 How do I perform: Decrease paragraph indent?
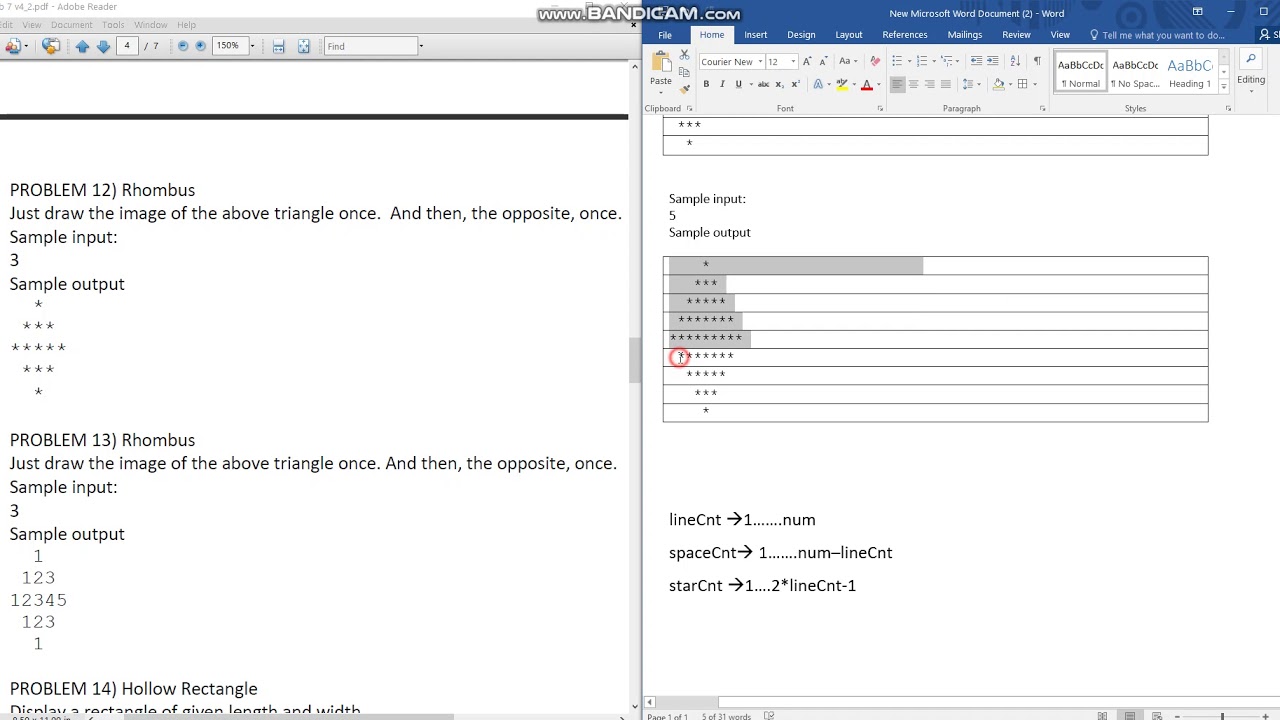click(976, 62)
